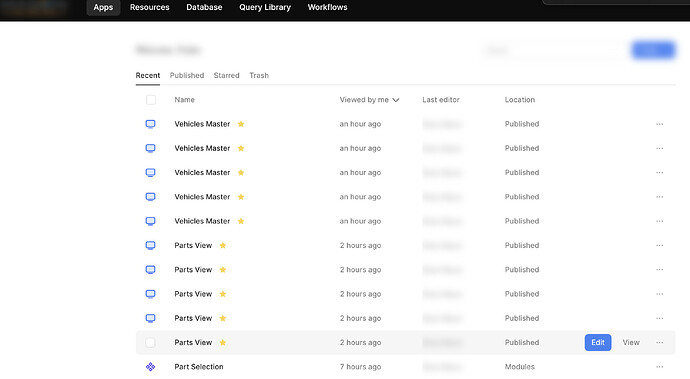Click the blurred search field
690x379 pixels.
click(x=554, y=50)
